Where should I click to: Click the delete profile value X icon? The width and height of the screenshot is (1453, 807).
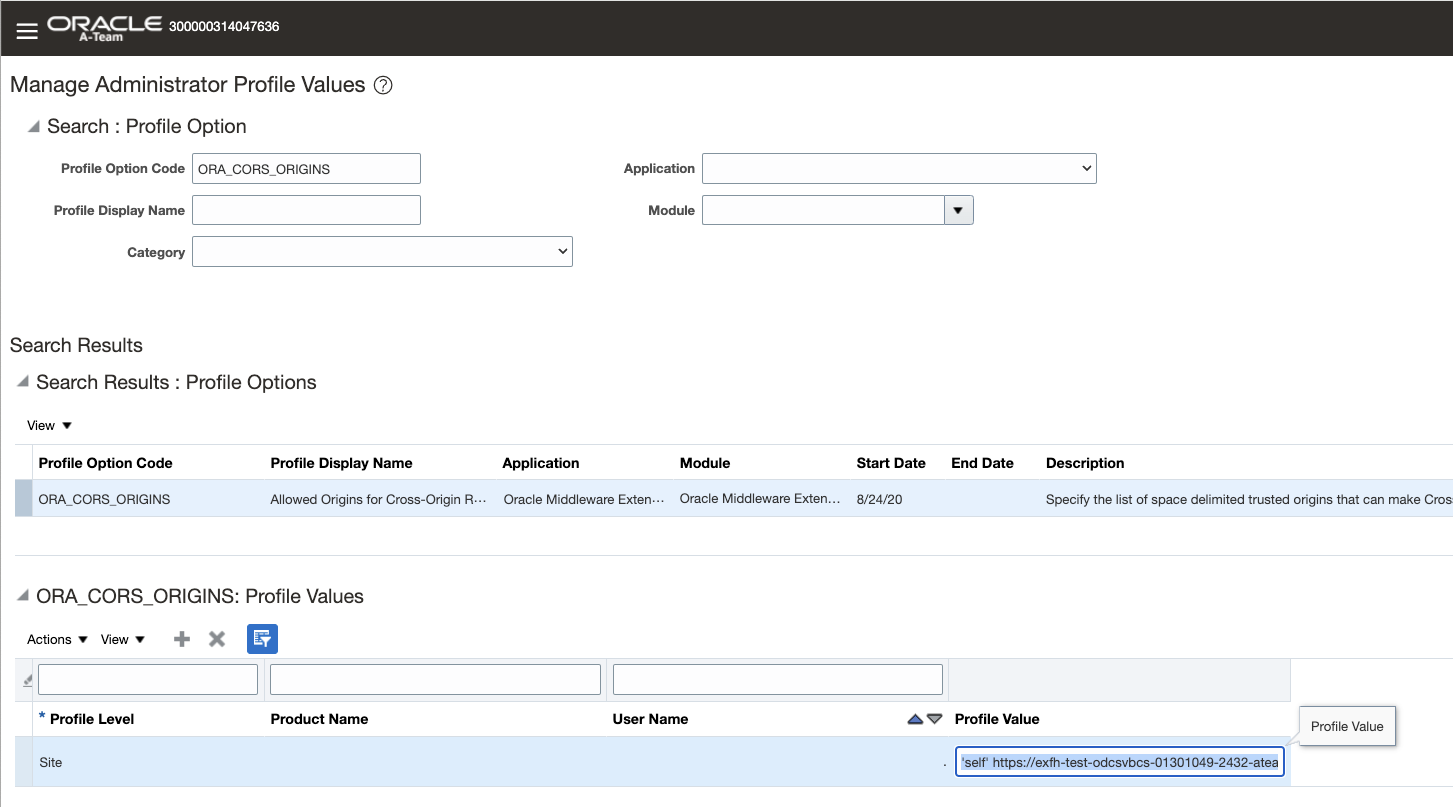(217, 639)
